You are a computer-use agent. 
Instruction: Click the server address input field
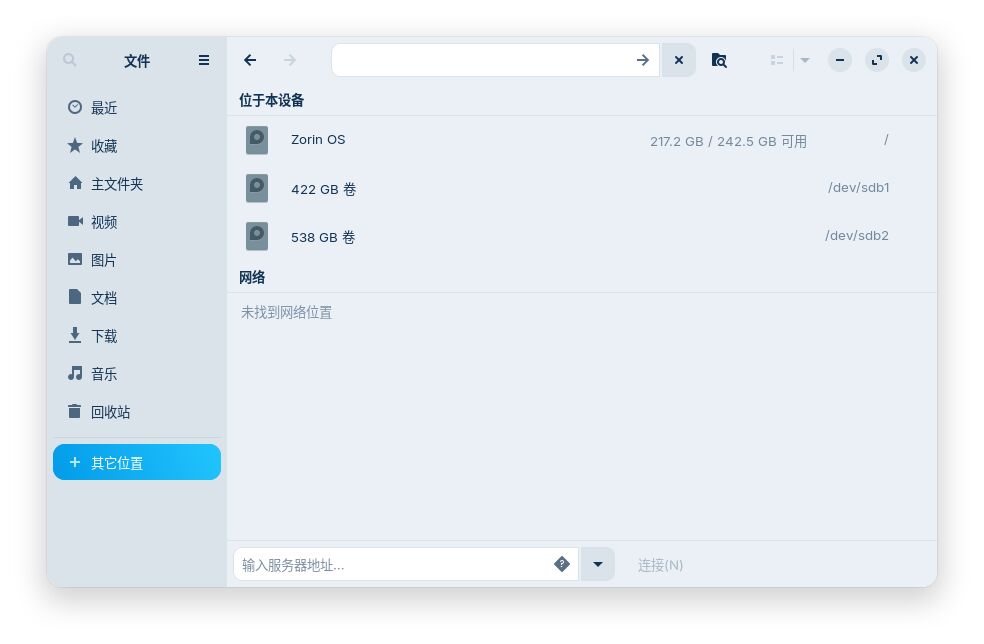click(x=390, y=565)
